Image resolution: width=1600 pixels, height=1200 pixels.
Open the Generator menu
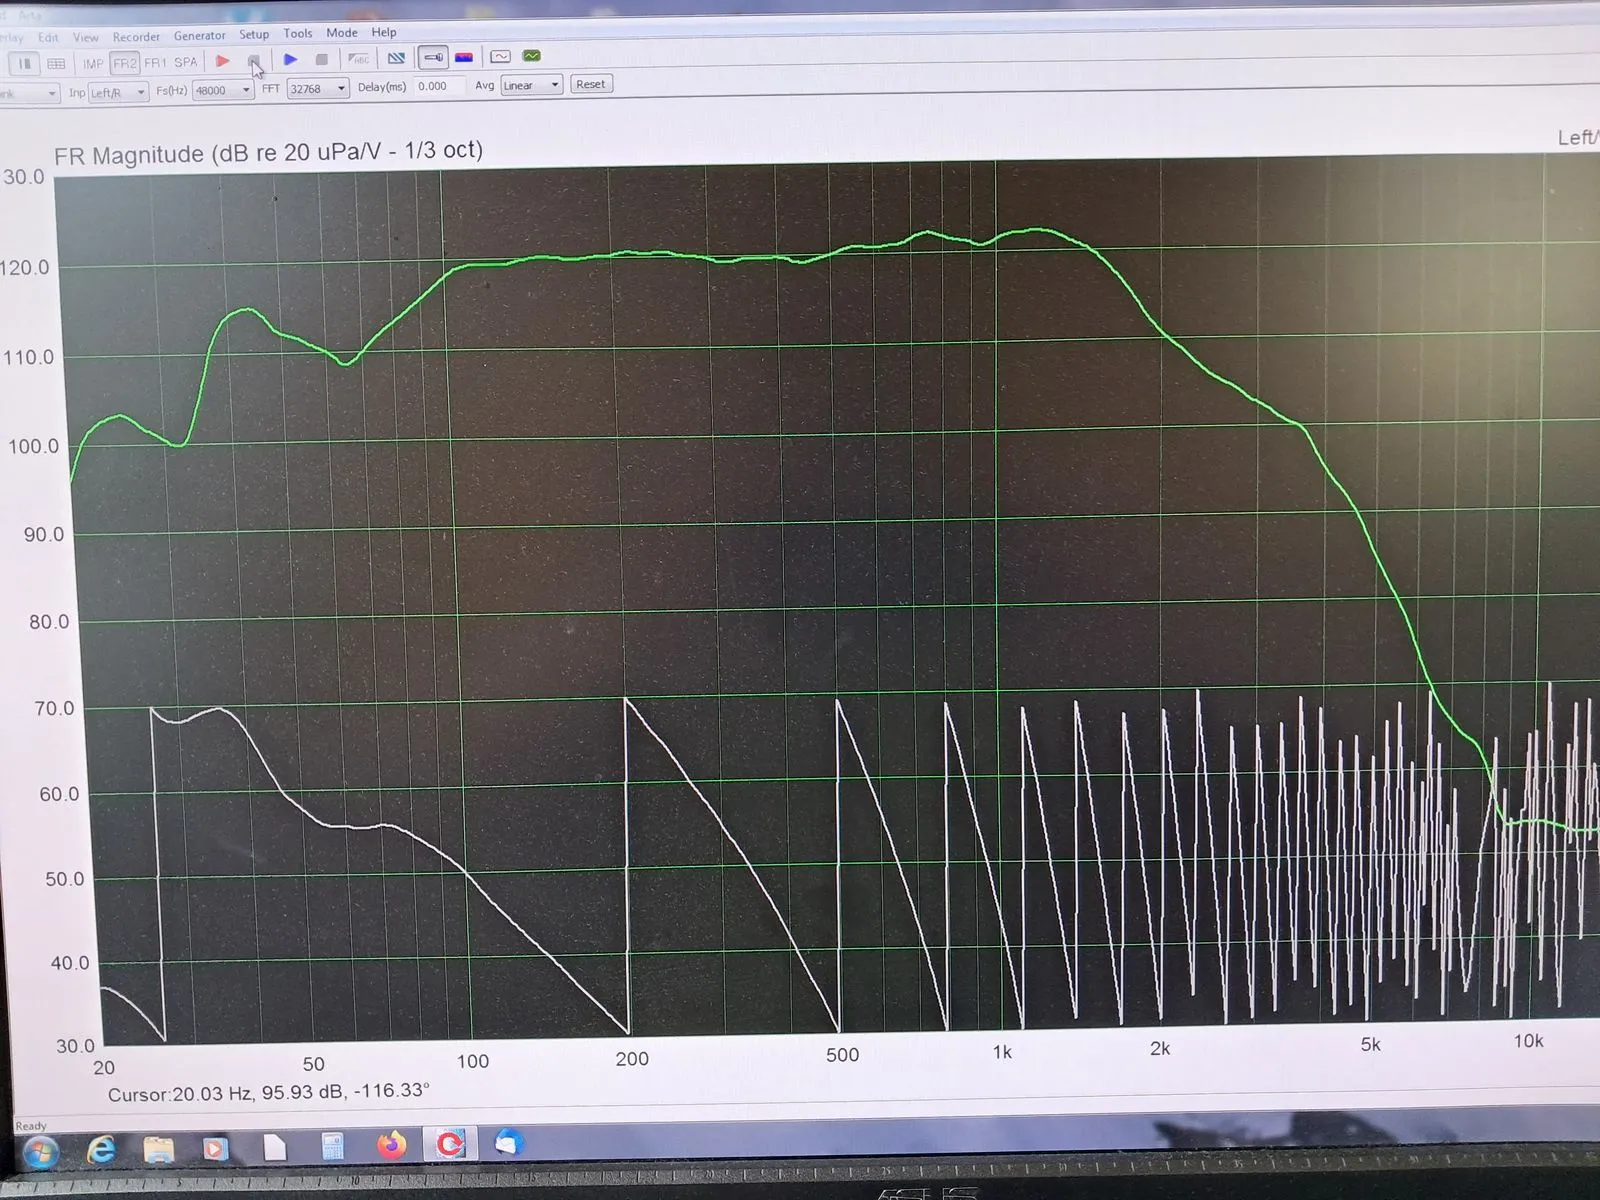tap(200, 35)
